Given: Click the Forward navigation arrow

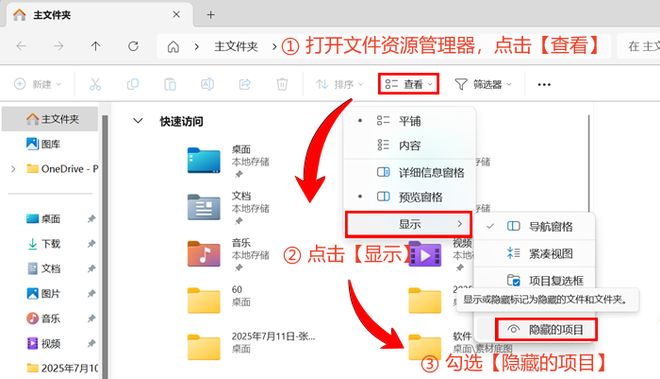Looking at the screenshot, I should [59, 46].
